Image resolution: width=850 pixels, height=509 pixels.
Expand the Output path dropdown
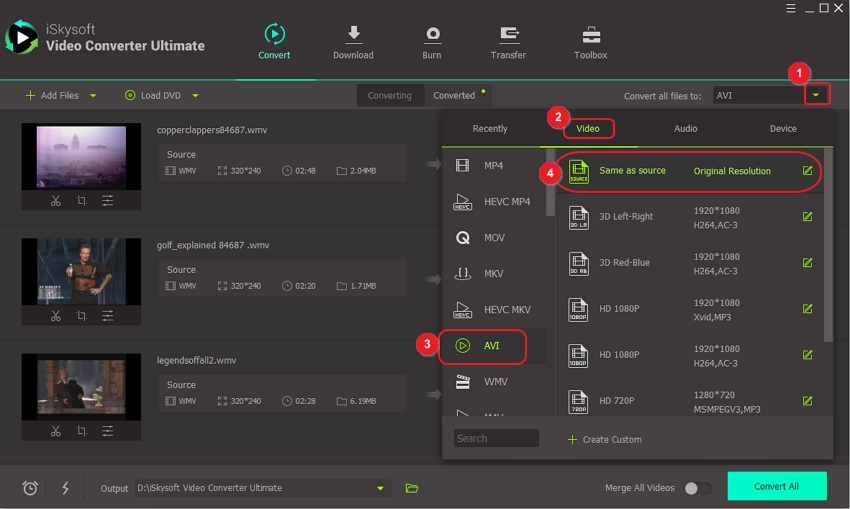(380, 488)
